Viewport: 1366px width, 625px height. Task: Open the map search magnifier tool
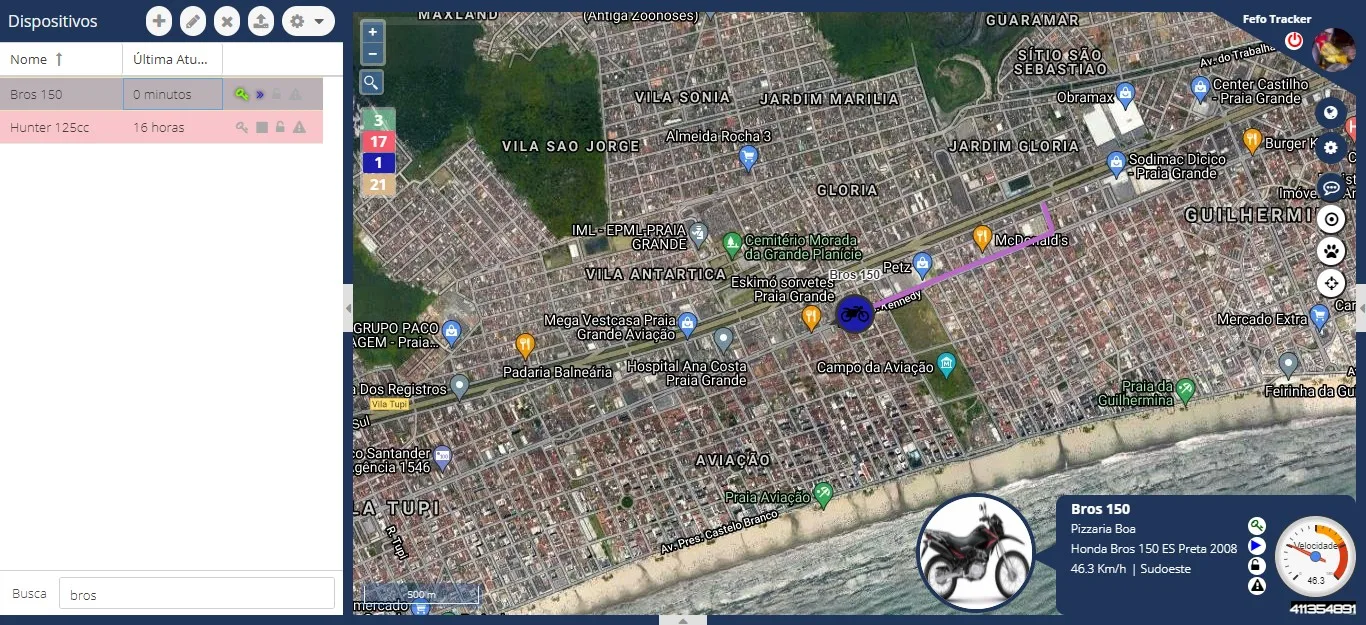[371, 82]
